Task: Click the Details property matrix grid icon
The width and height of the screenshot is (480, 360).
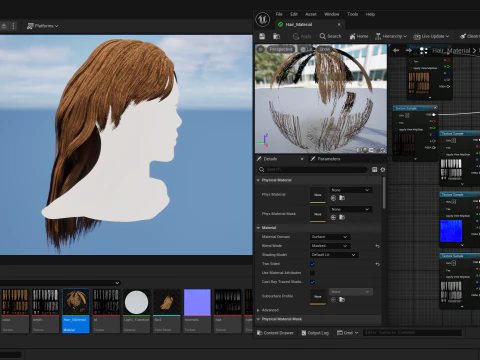Action: [374, 170]
